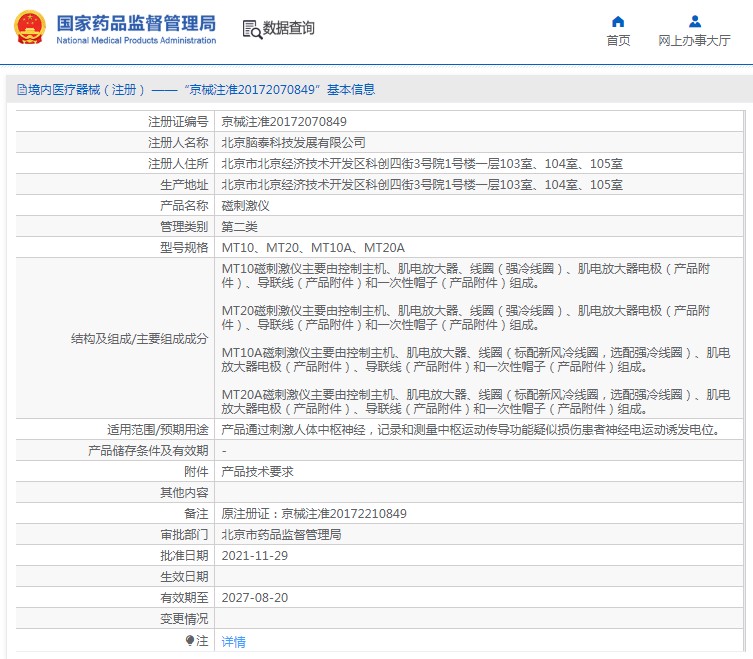The height and width of the screenshot is (659, 753).
Task: Go to 首页 in top navigation
Action: click(x=618, y=41)
